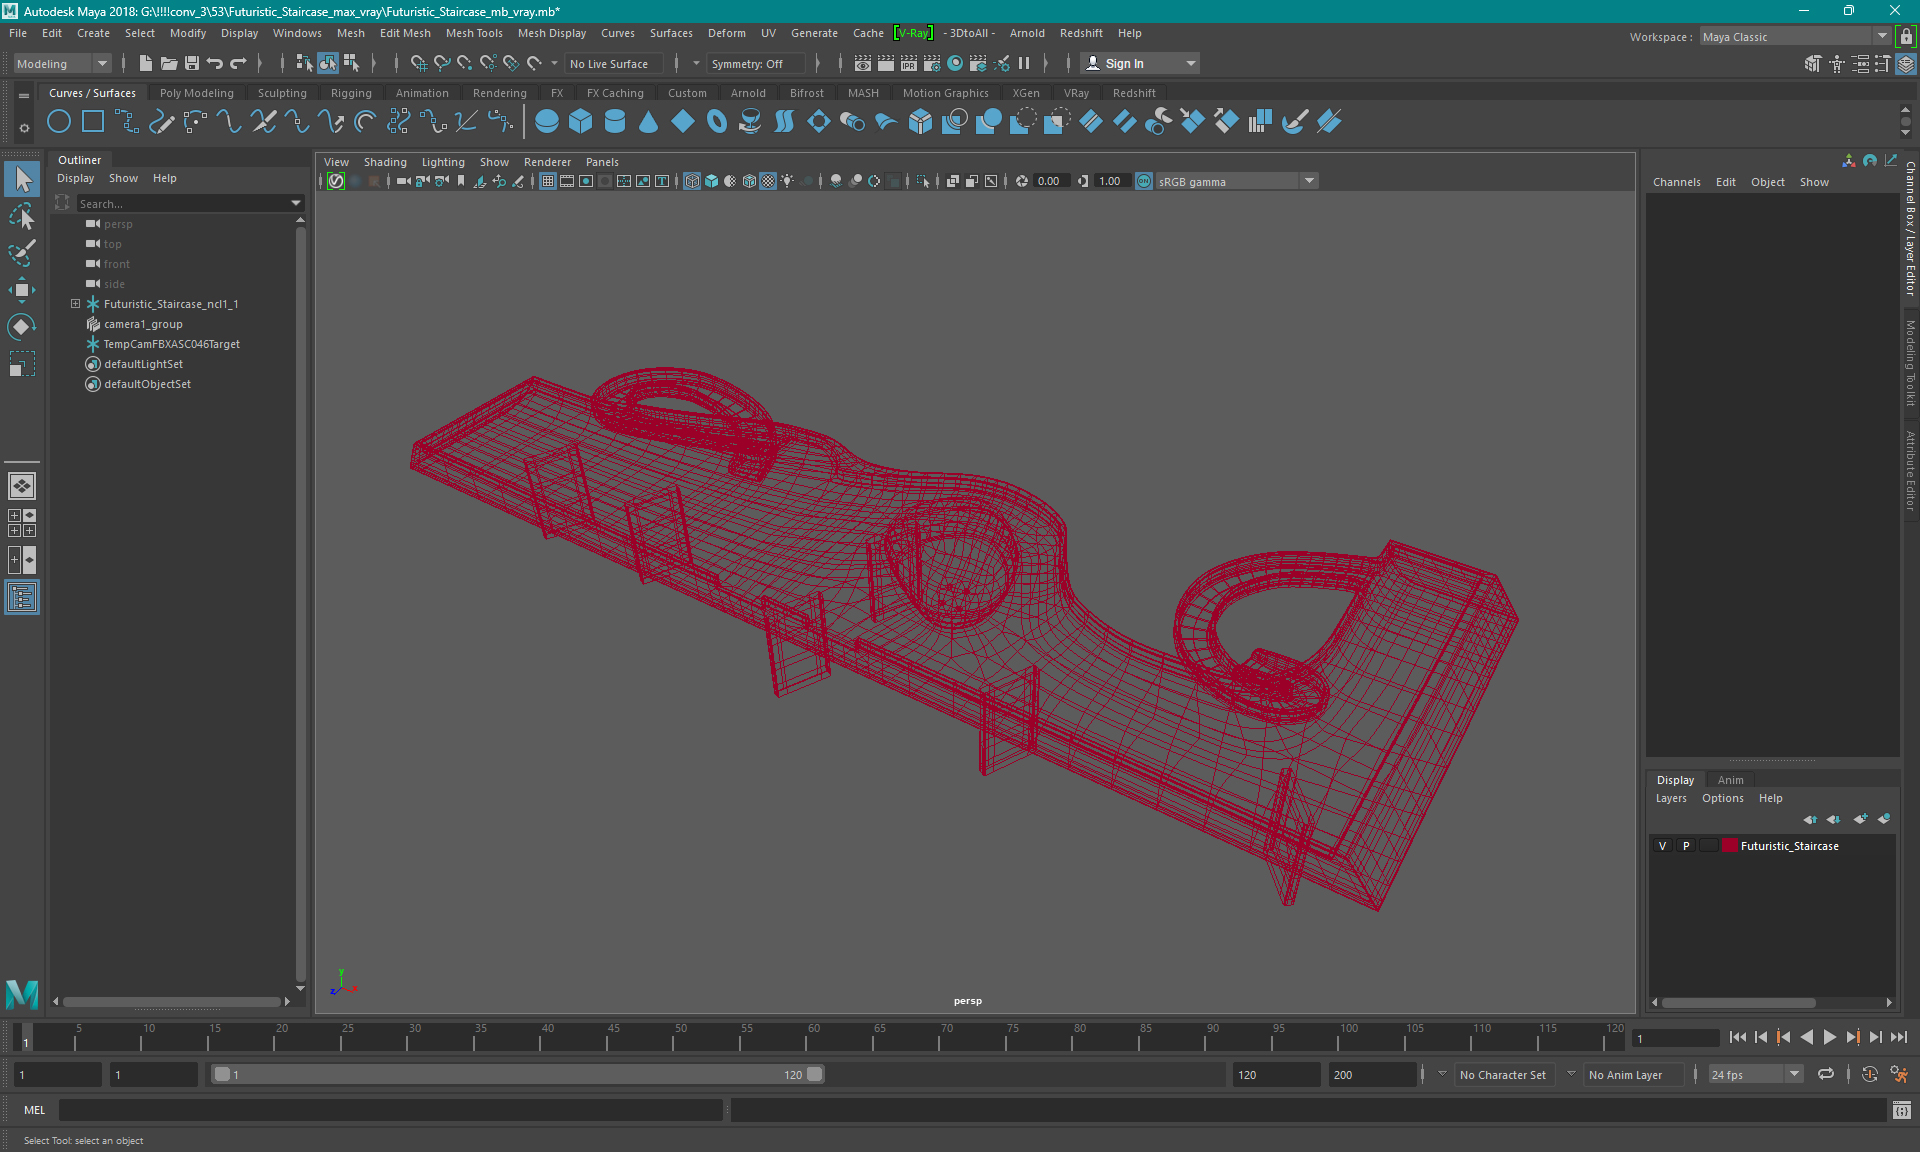Activate the Lasso select tool
Screen dimensions: 1920x1152
[x=21, y=216]
